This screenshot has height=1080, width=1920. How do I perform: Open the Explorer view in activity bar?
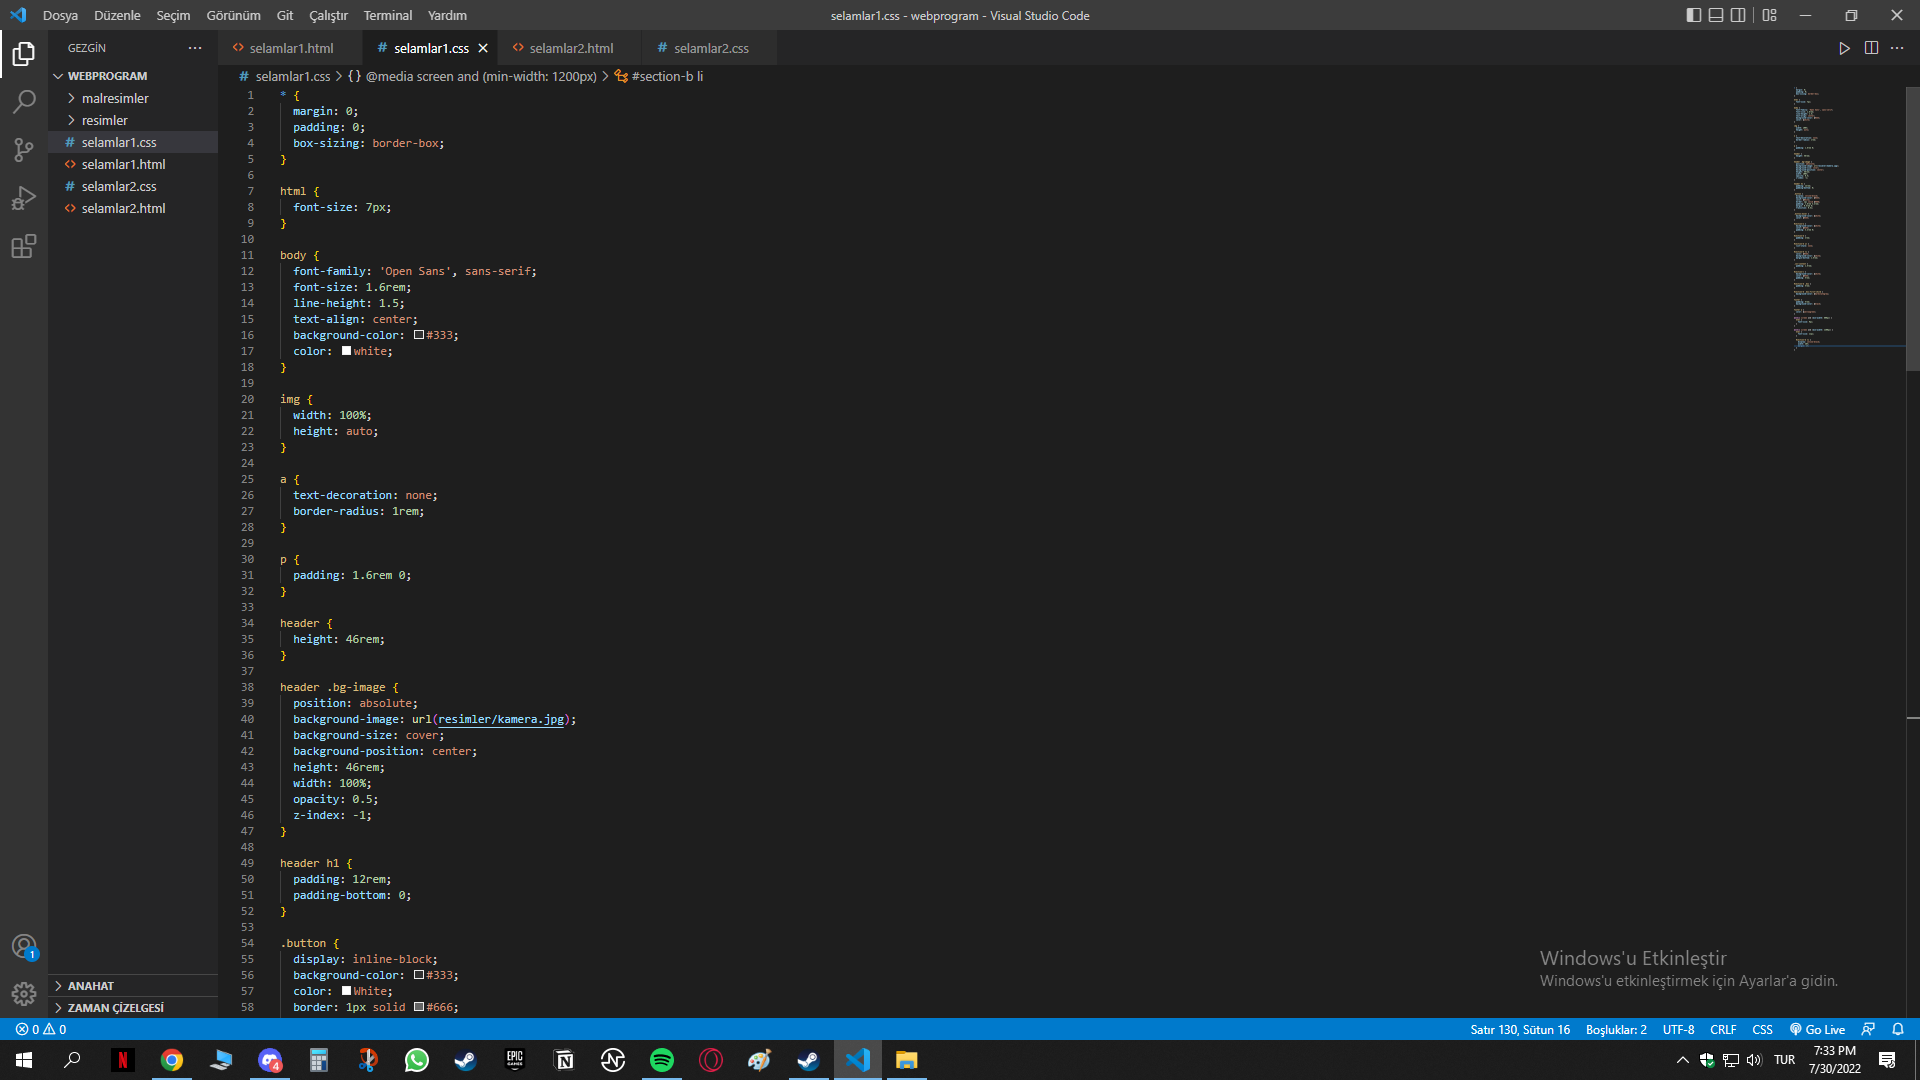[24, 53]
